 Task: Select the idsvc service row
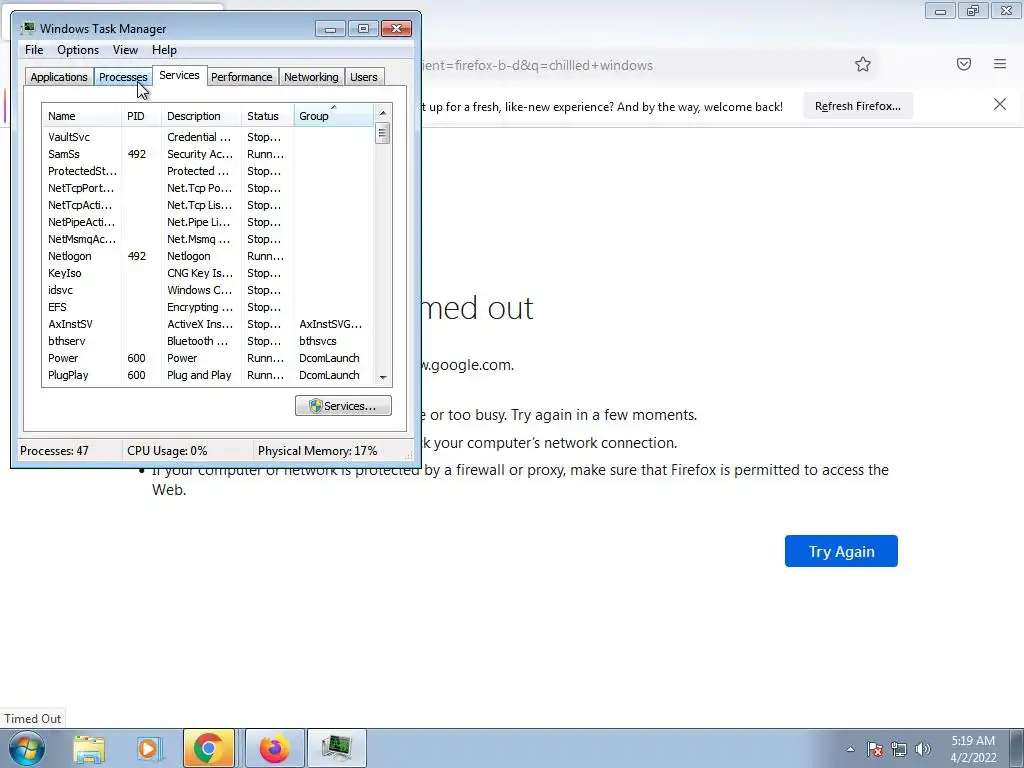click(x=208, y=290)
